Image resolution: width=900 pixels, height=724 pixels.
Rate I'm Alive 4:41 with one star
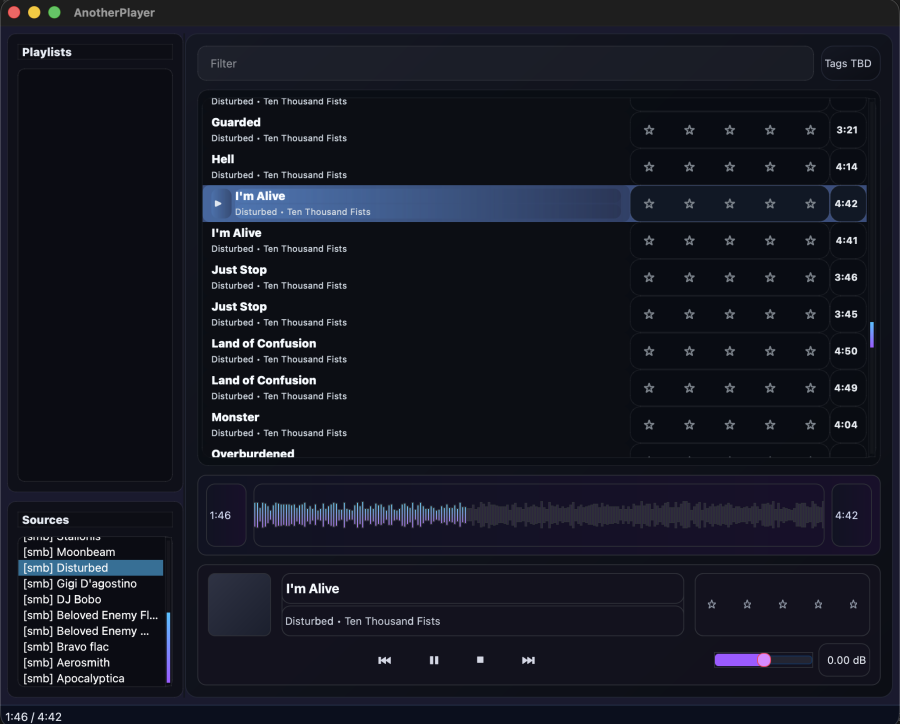(x=649, y=241)
